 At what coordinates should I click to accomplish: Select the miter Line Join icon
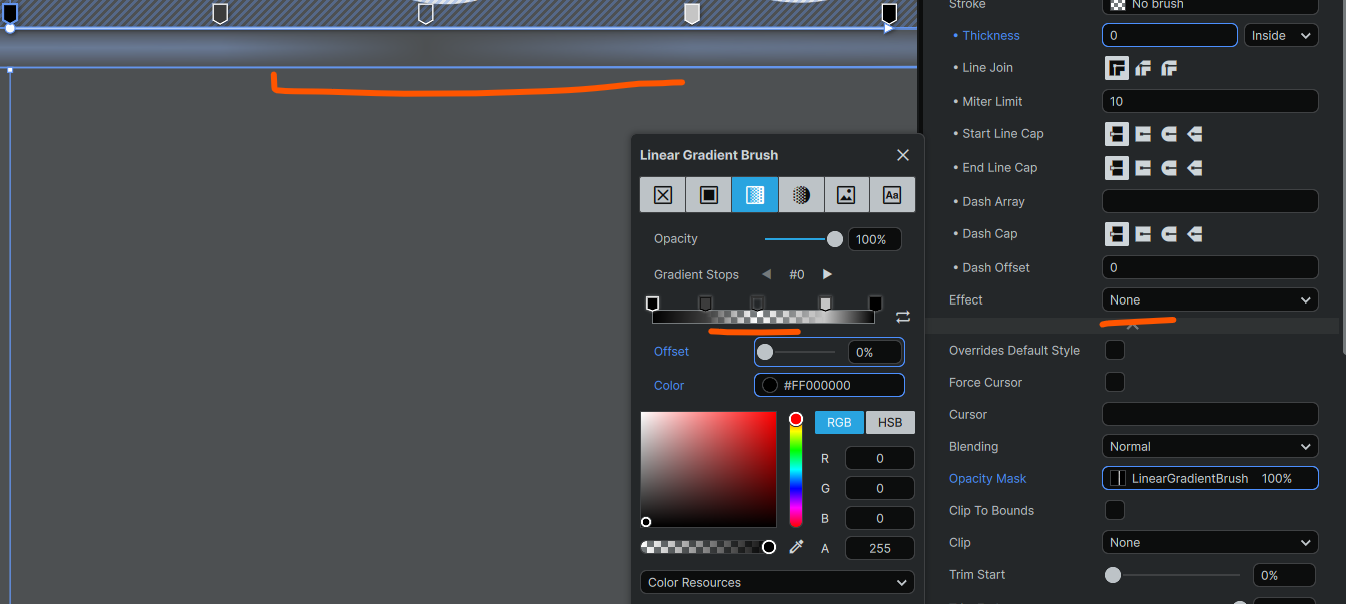pyautogui.click(x=1116, y=68)
